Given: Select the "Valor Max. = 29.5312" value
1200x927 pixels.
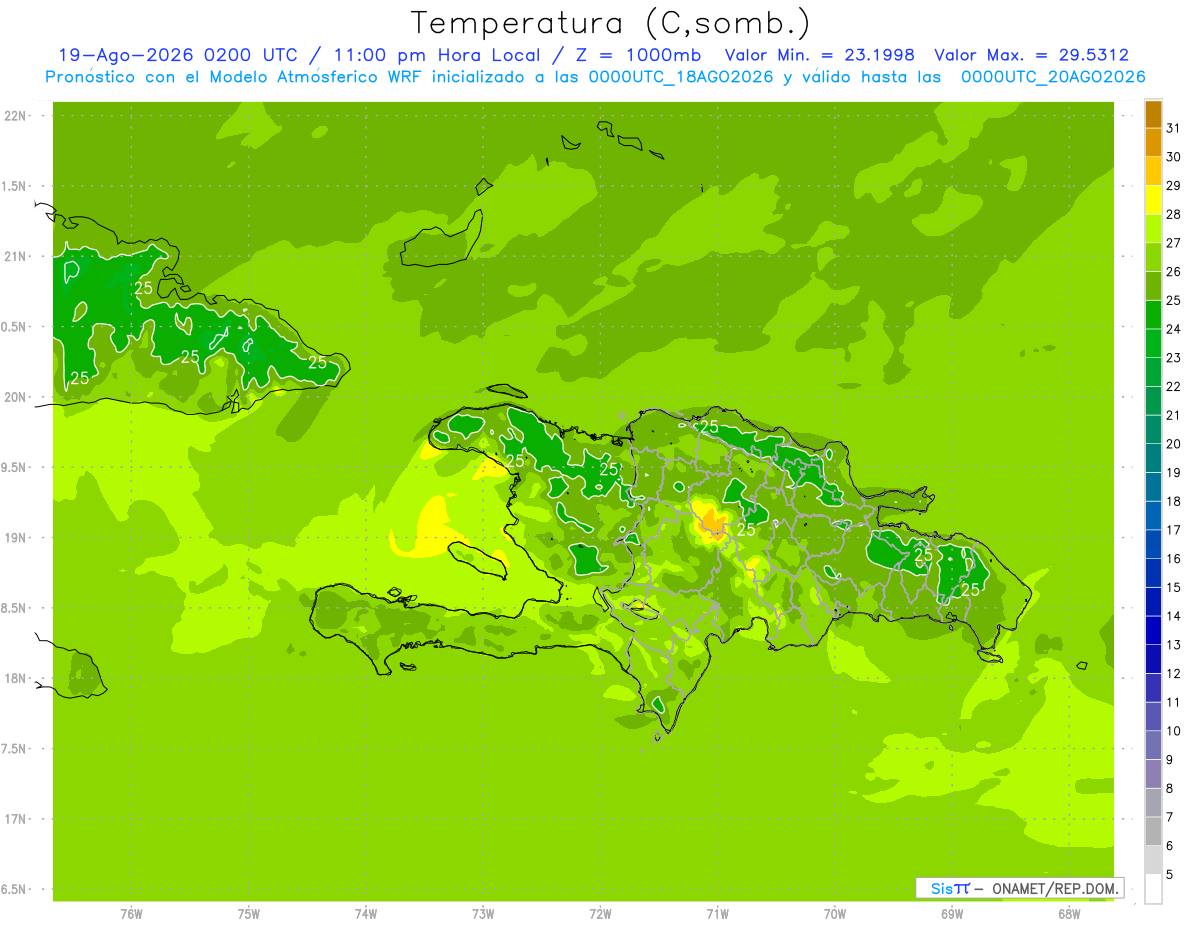Looking at the screenshot, I should coord(1031,55).
